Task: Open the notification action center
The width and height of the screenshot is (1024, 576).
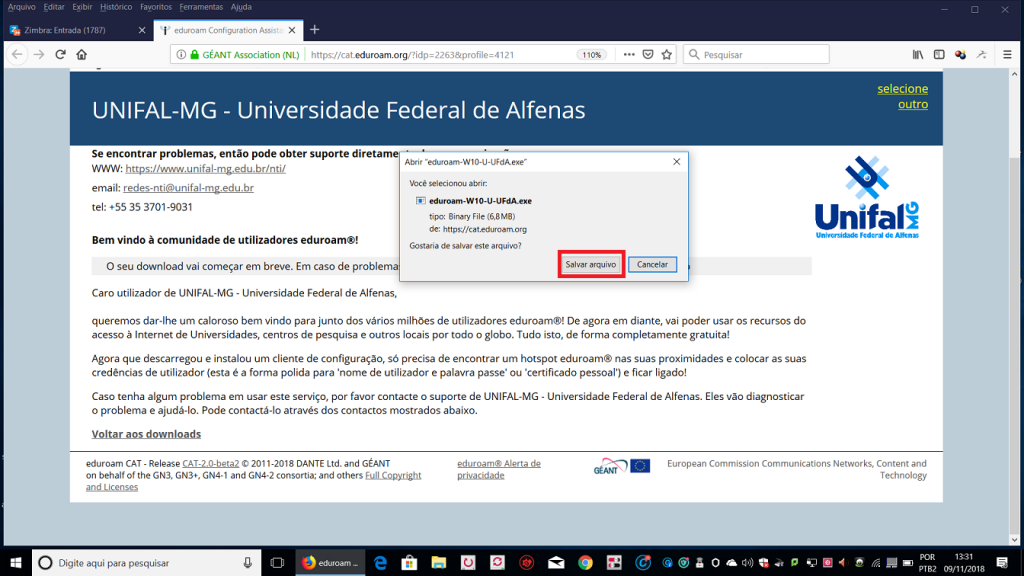Action: coord(1002,562)
